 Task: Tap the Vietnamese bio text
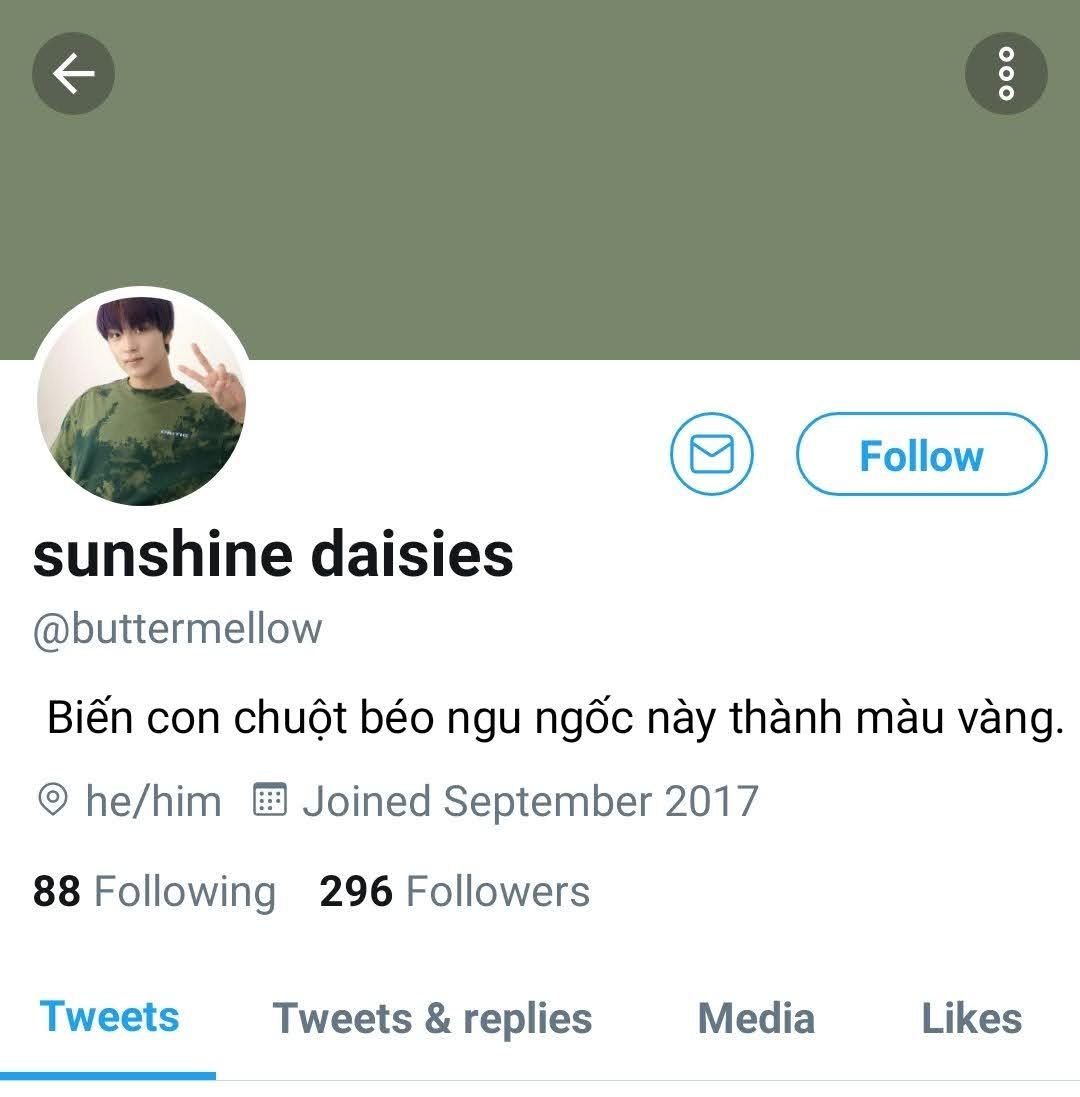(x=555, y=718)
